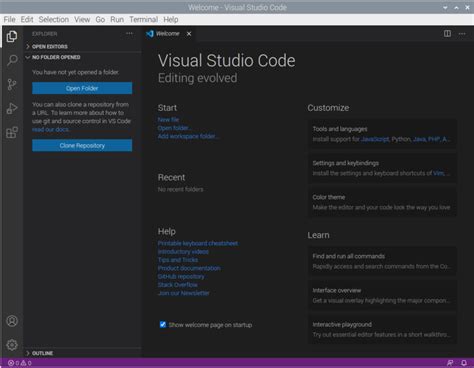Open the Manage gear icon
This screenshot has width=474, height=368.
(12, 345)
